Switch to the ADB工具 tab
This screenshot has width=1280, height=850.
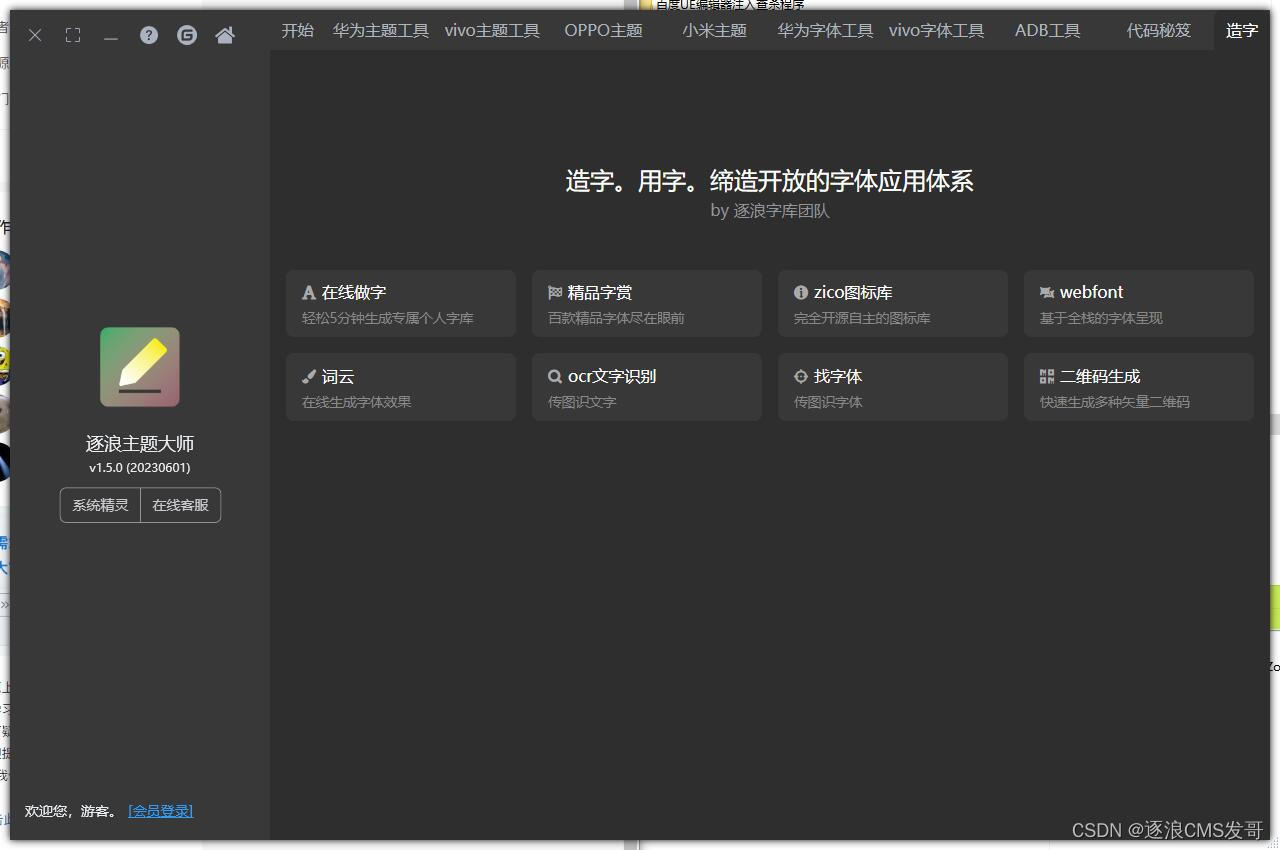(x=1048, y=31)
